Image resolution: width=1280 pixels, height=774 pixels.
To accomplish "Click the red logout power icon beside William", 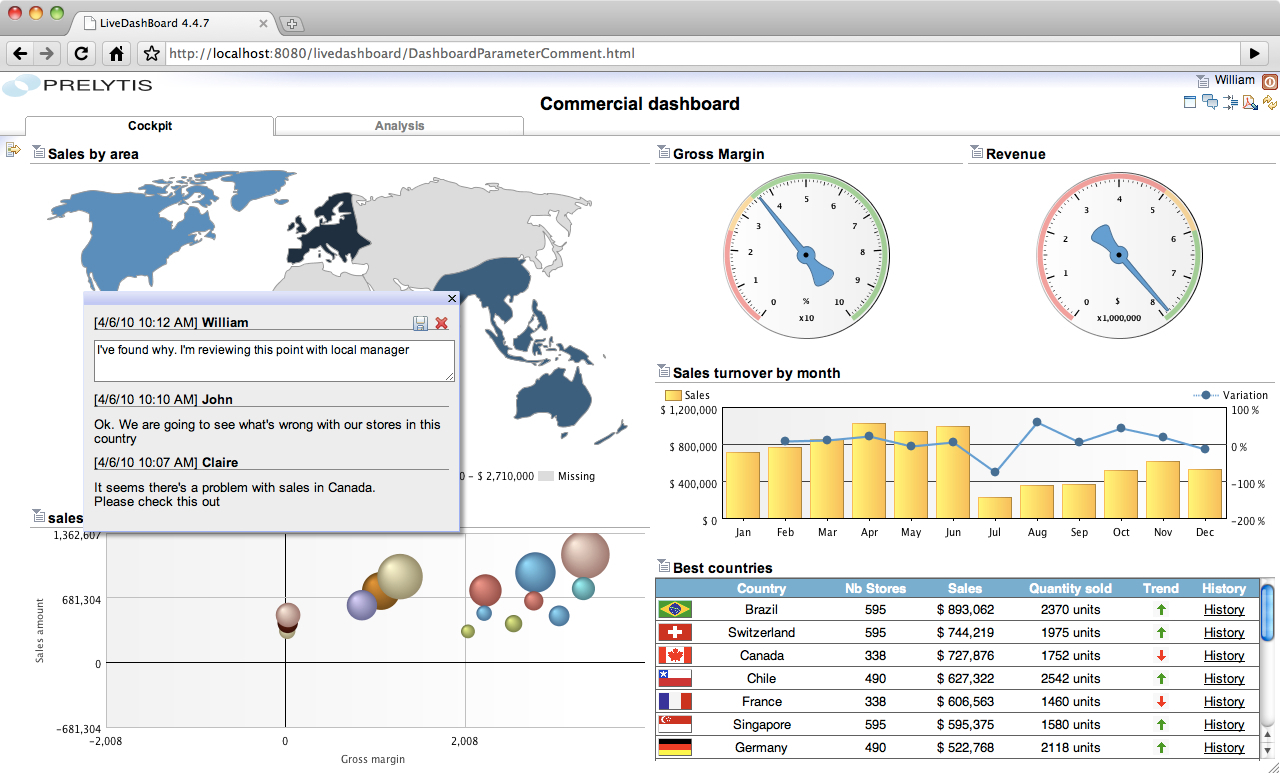I will pos(1270,82).
